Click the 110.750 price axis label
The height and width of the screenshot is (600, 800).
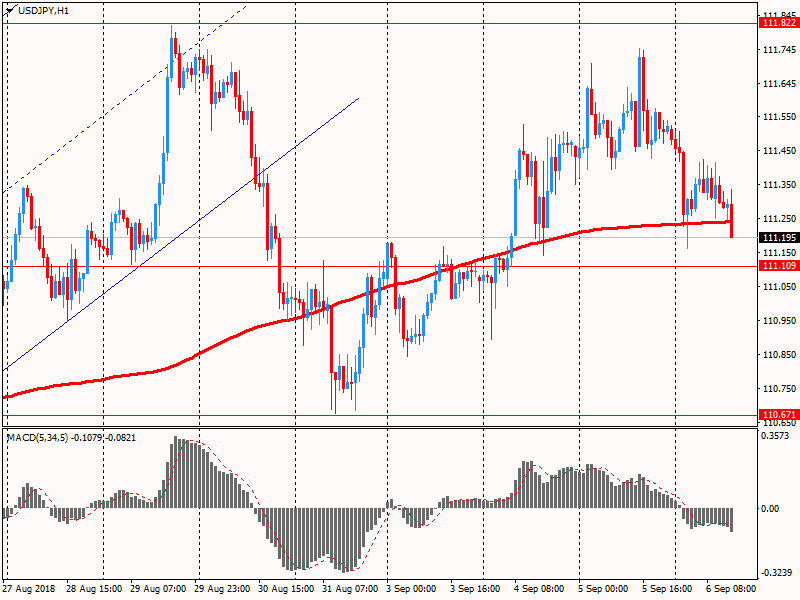pyautogui.click(x=779, y=389)
